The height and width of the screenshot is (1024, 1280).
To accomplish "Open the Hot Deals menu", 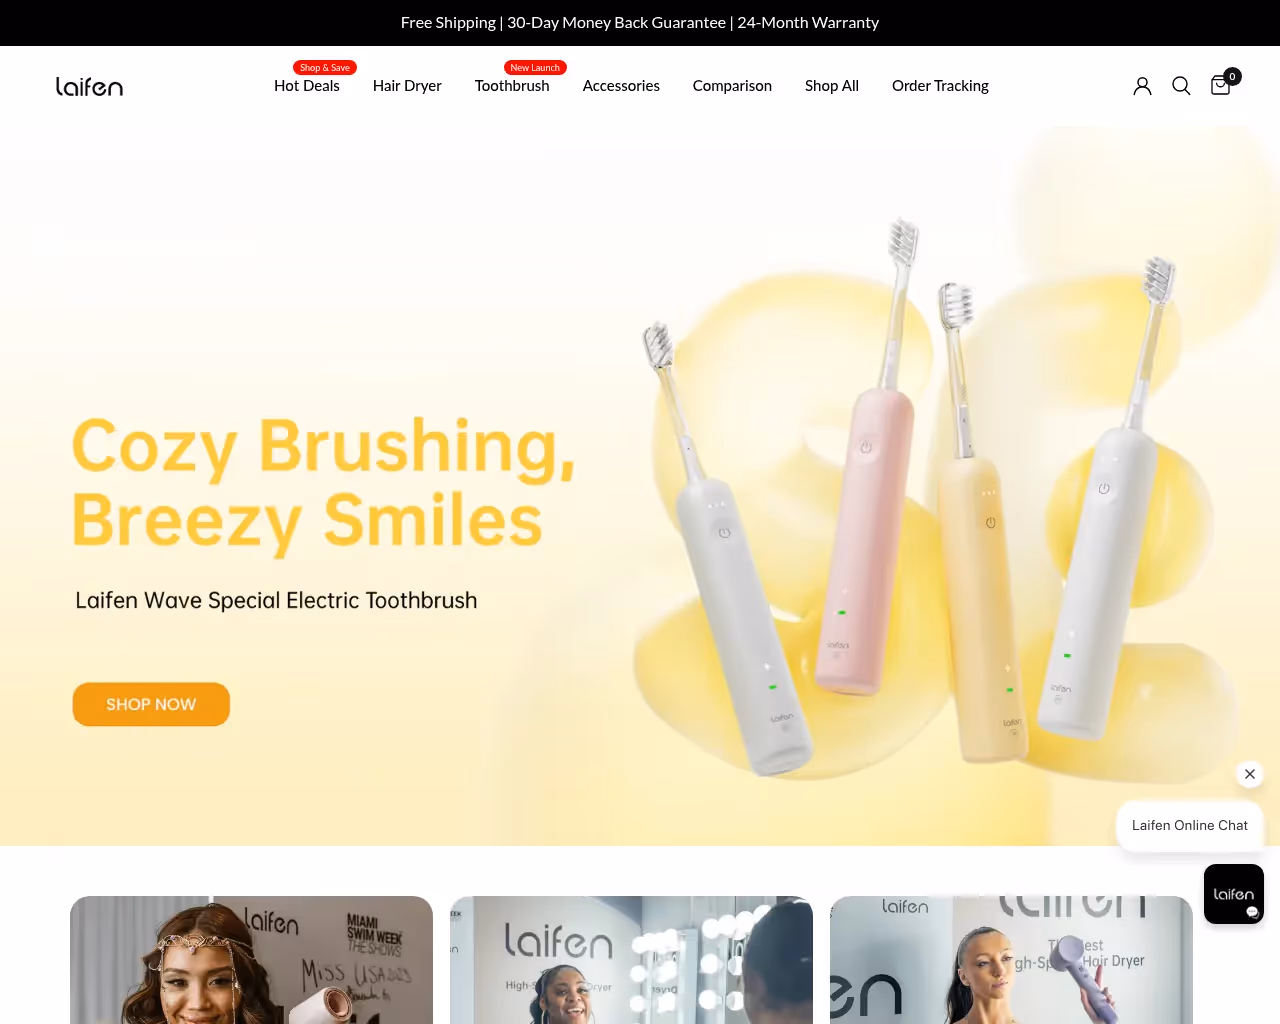I will (x=307, y=86).
